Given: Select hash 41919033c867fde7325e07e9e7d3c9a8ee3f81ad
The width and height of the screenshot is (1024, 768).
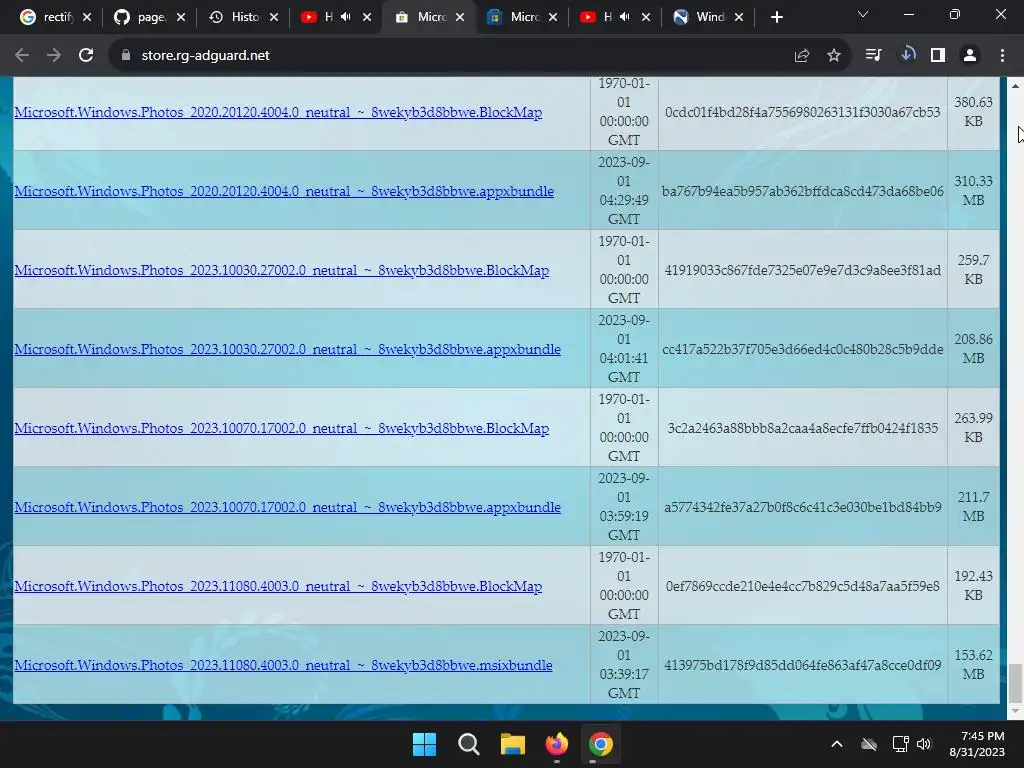Looking at the screenshot, I should click(x=803, y=270).
